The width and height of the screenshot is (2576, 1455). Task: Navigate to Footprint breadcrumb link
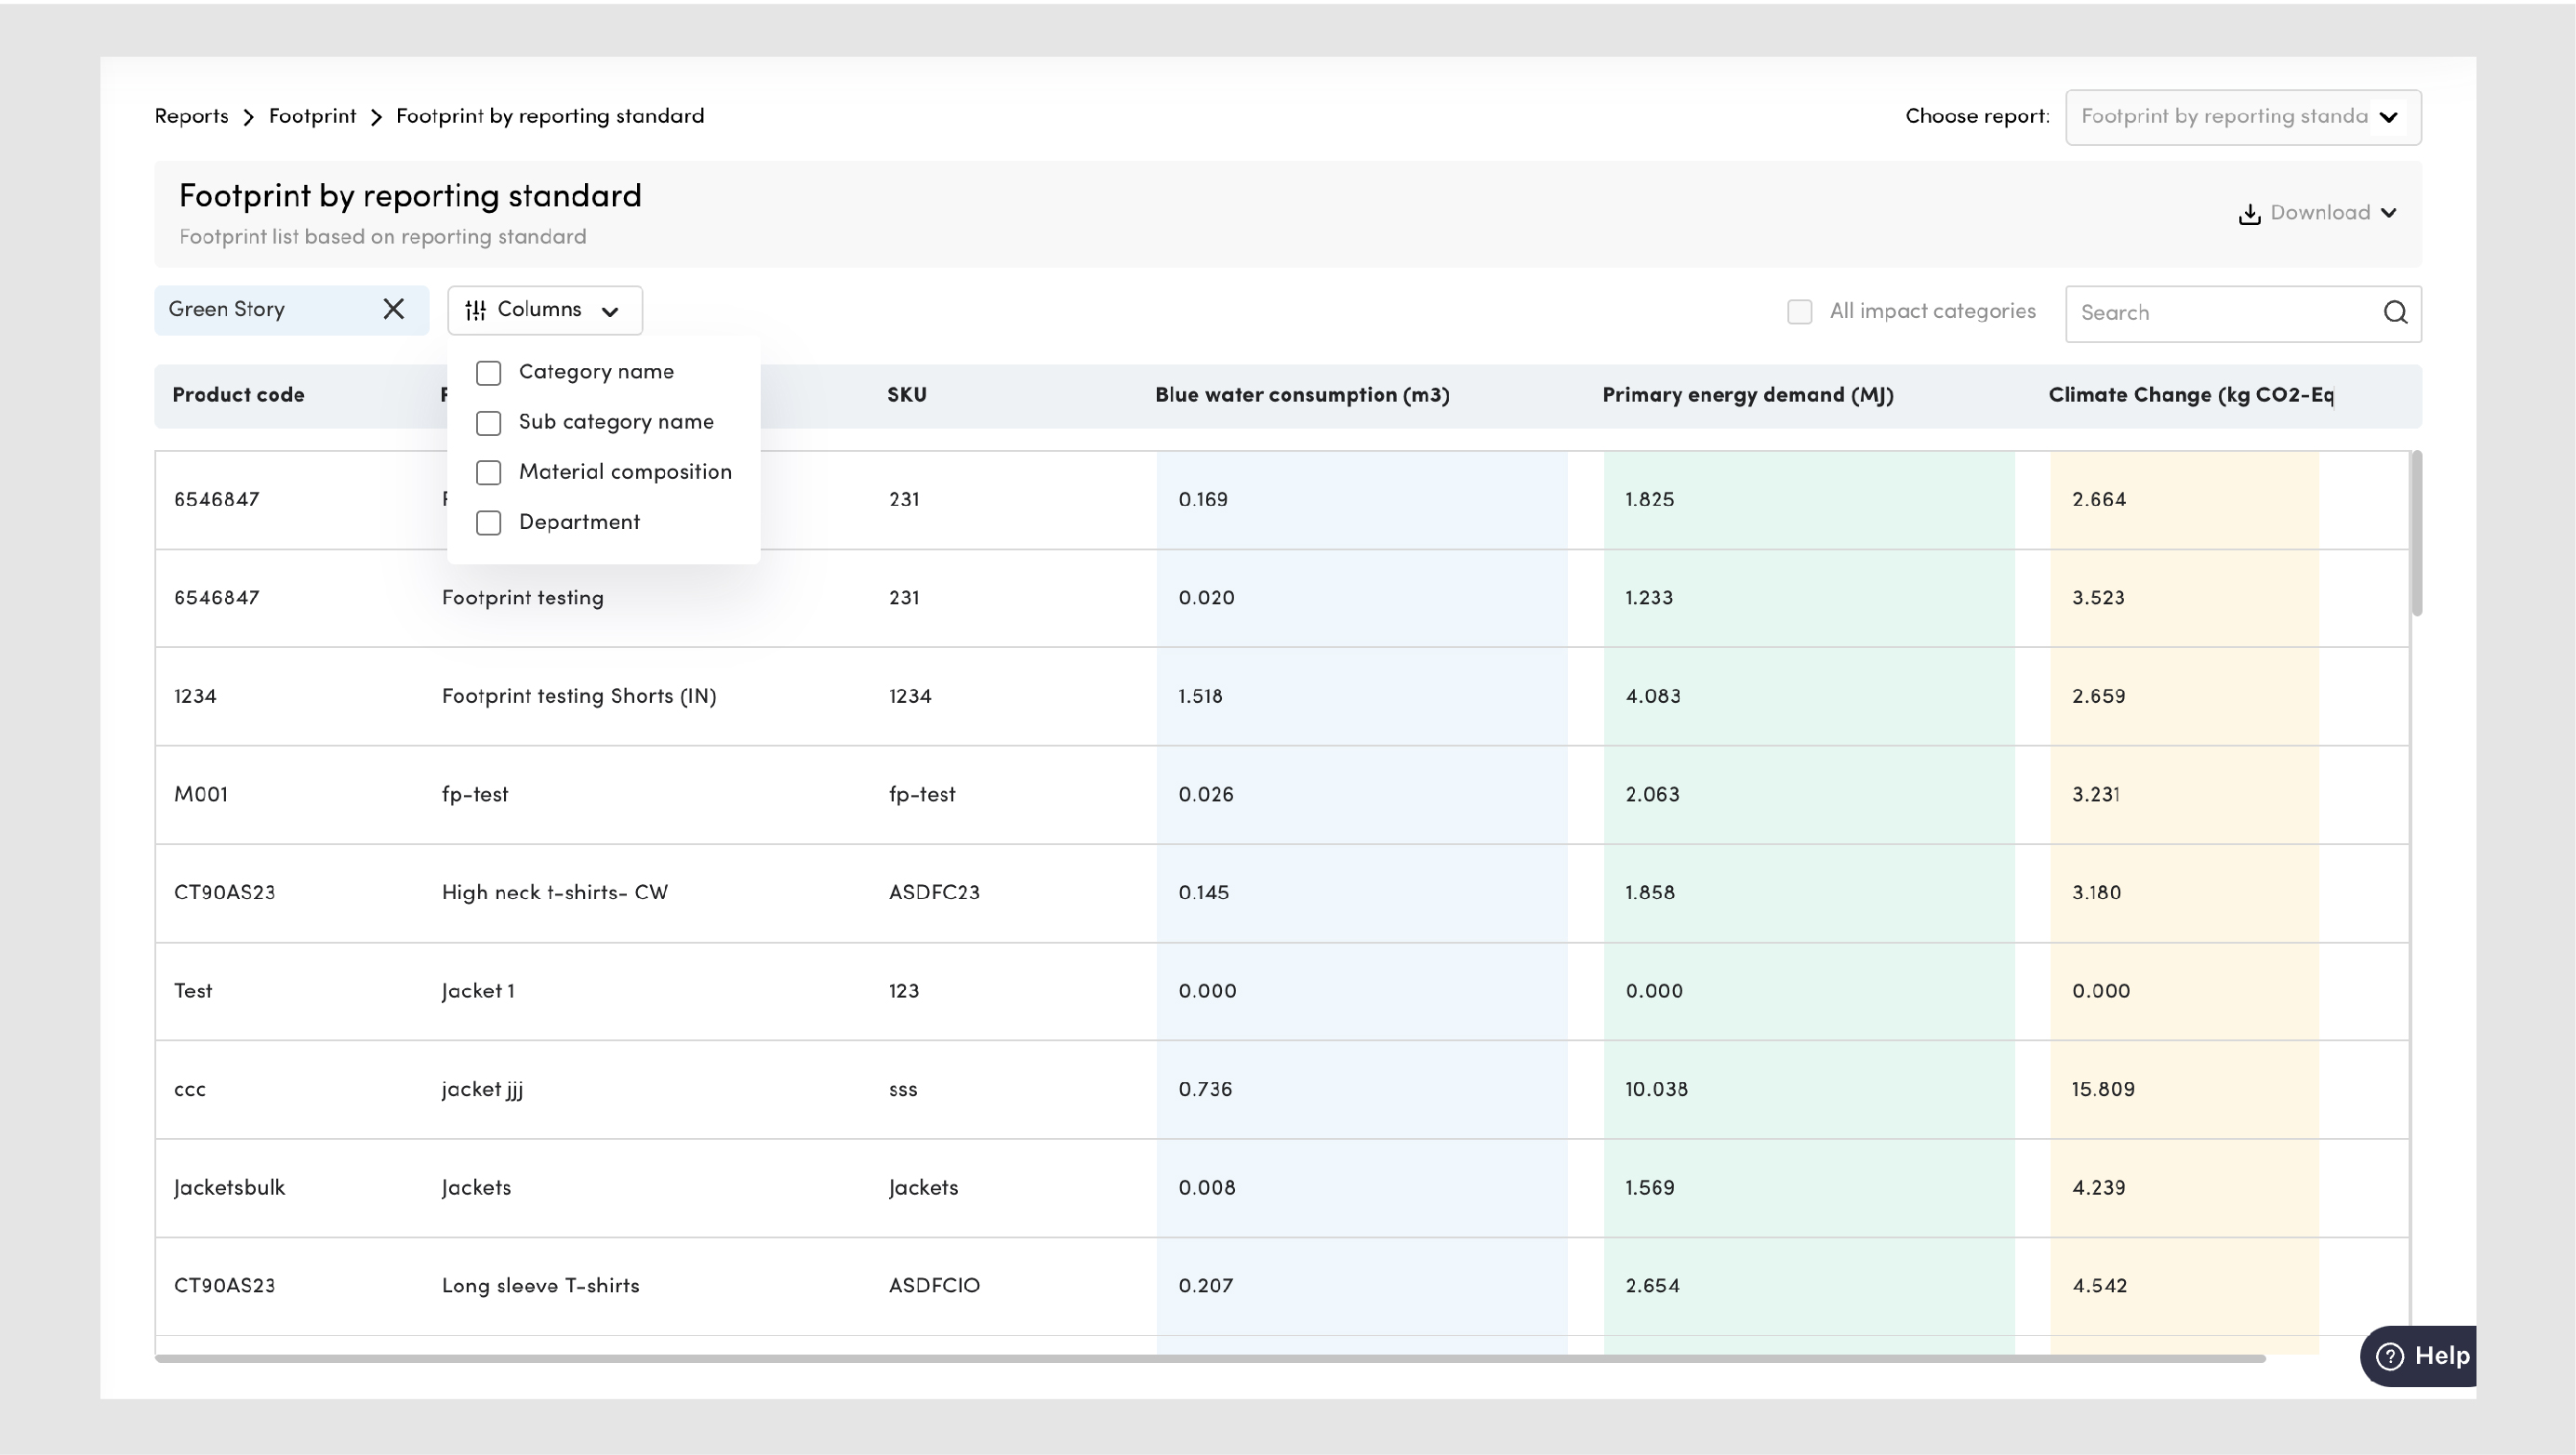pyautogui.click(x=312, y=117)
